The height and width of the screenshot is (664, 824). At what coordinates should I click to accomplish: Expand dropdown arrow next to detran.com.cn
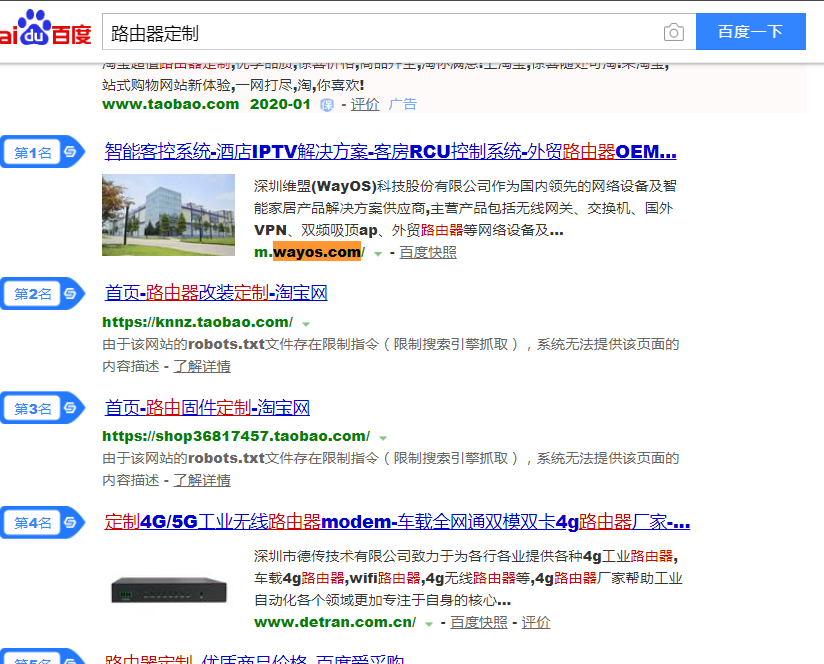429,624
